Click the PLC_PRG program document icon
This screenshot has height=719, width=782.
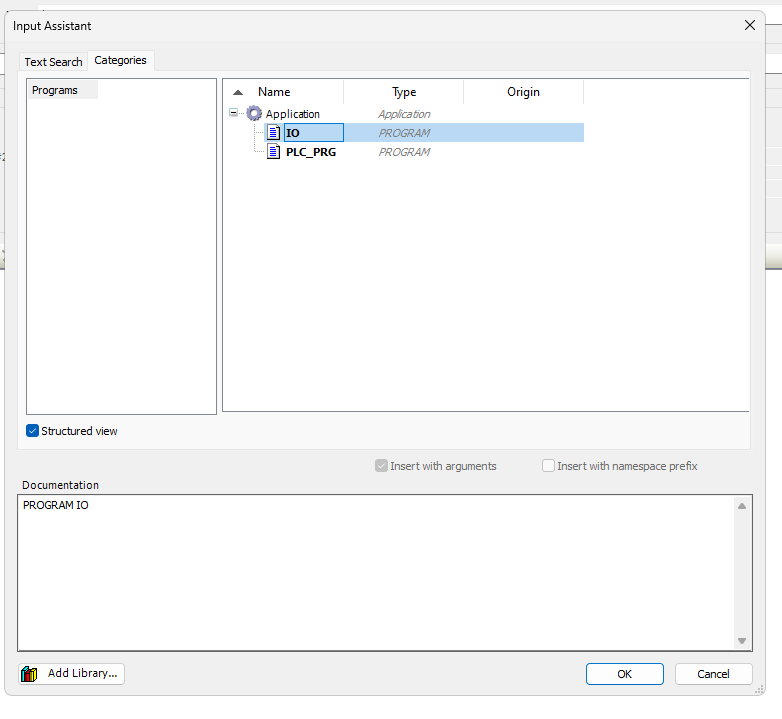(273, 152)
